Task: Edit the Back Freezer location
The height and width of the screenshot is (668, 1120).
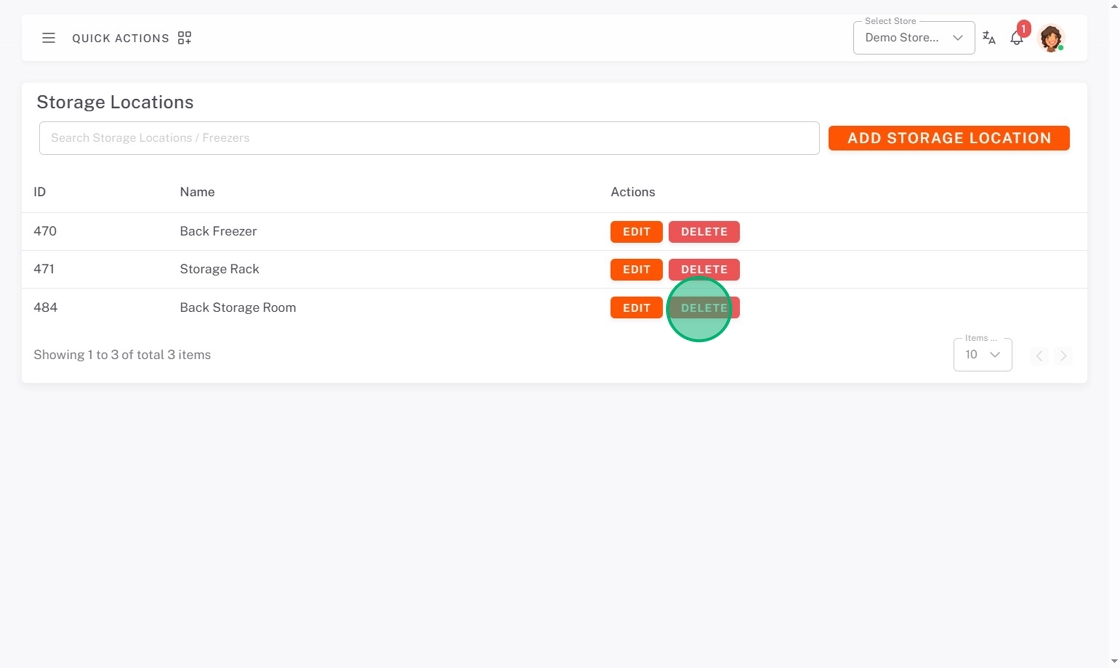Action: [636, 231]
